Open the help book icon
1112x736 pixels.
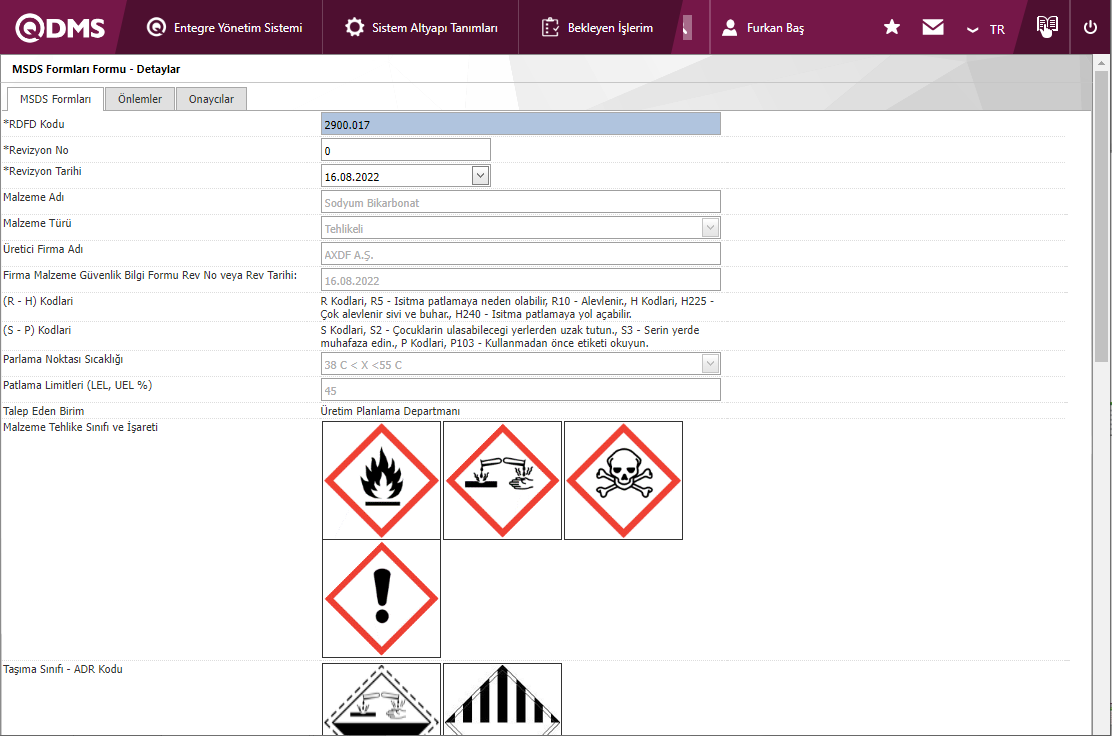pyautogui.click(x=1047, y=26)
